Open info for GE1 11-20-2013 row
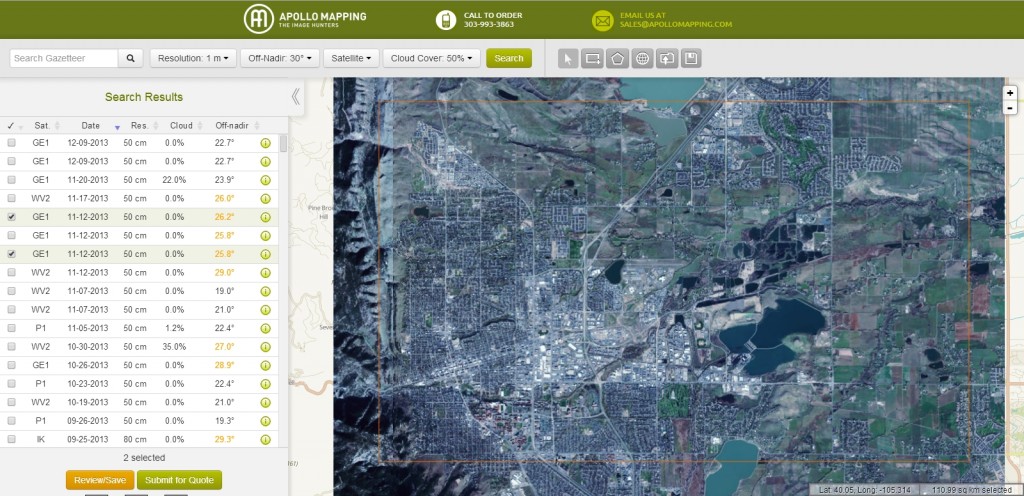Viewport: 1024px width, 496px height. pyautogui.click(x=265, y=180)
